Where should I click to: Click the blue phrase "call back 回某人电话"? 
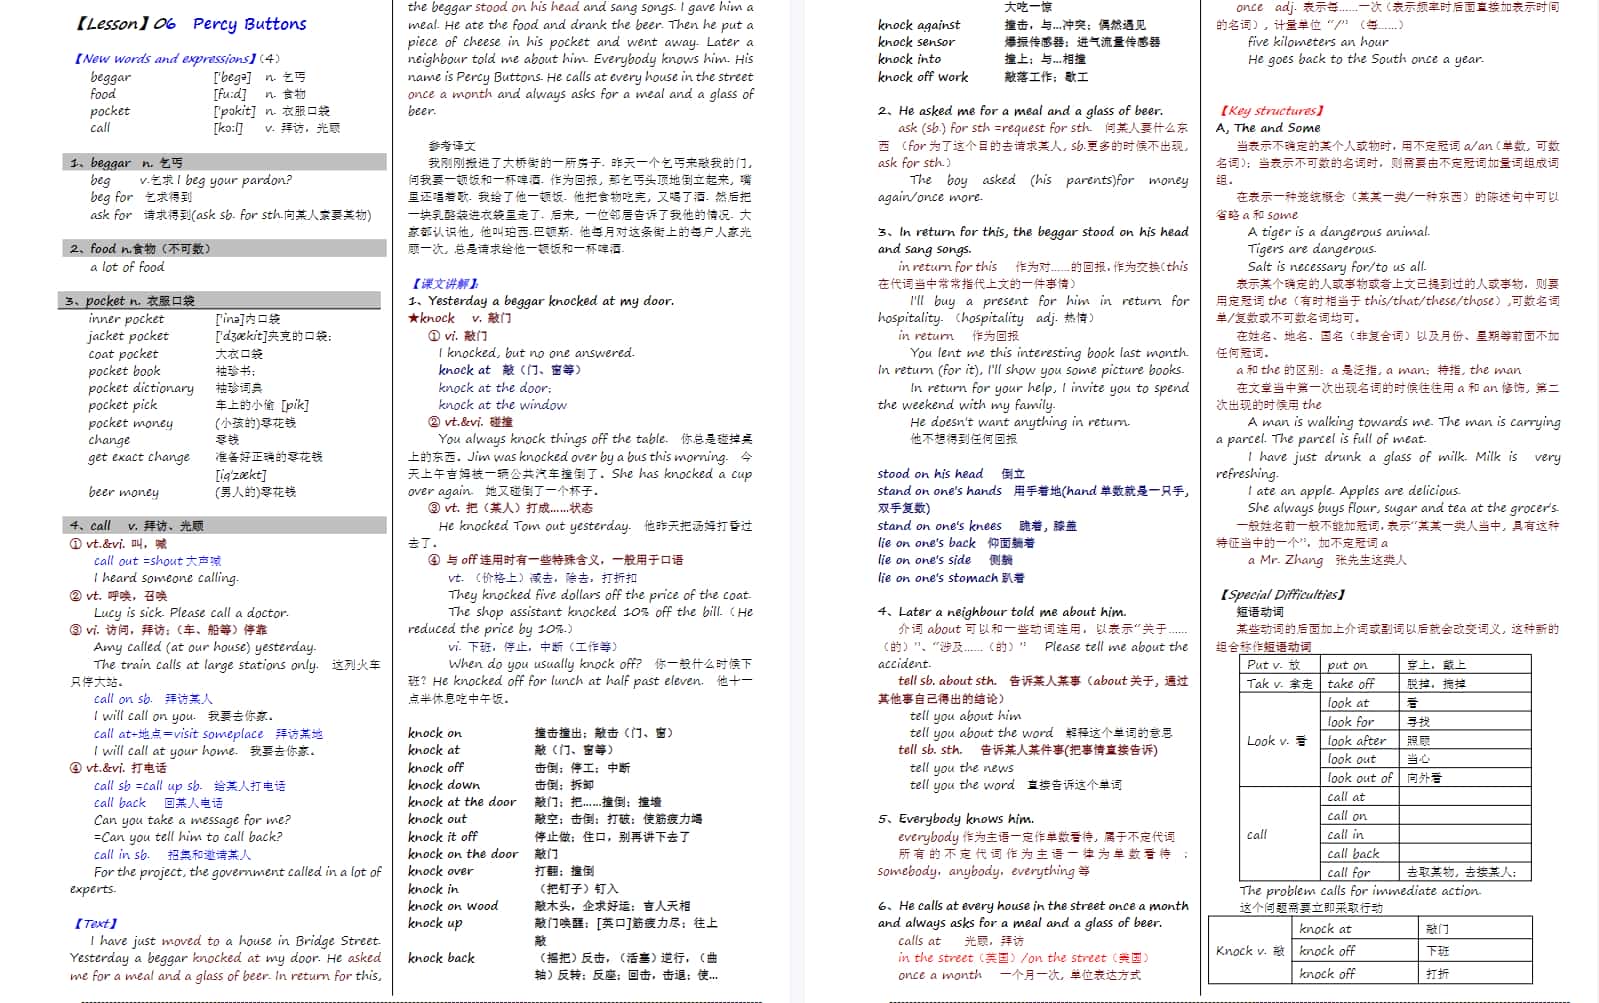(x=158, y=803)
